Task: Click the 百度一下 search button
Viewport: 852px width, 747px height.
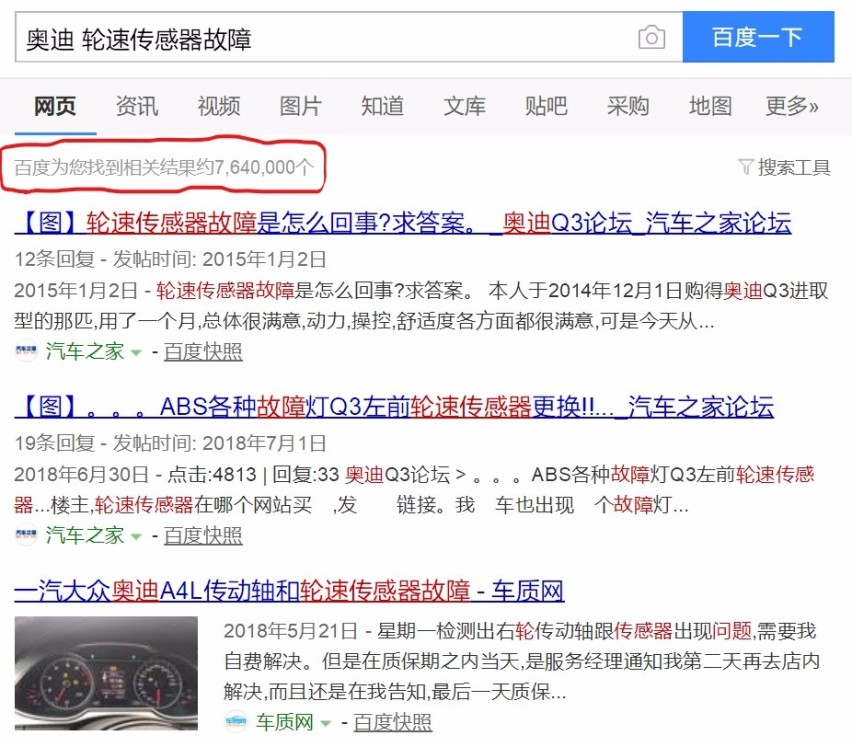Action: pos(758,37)
